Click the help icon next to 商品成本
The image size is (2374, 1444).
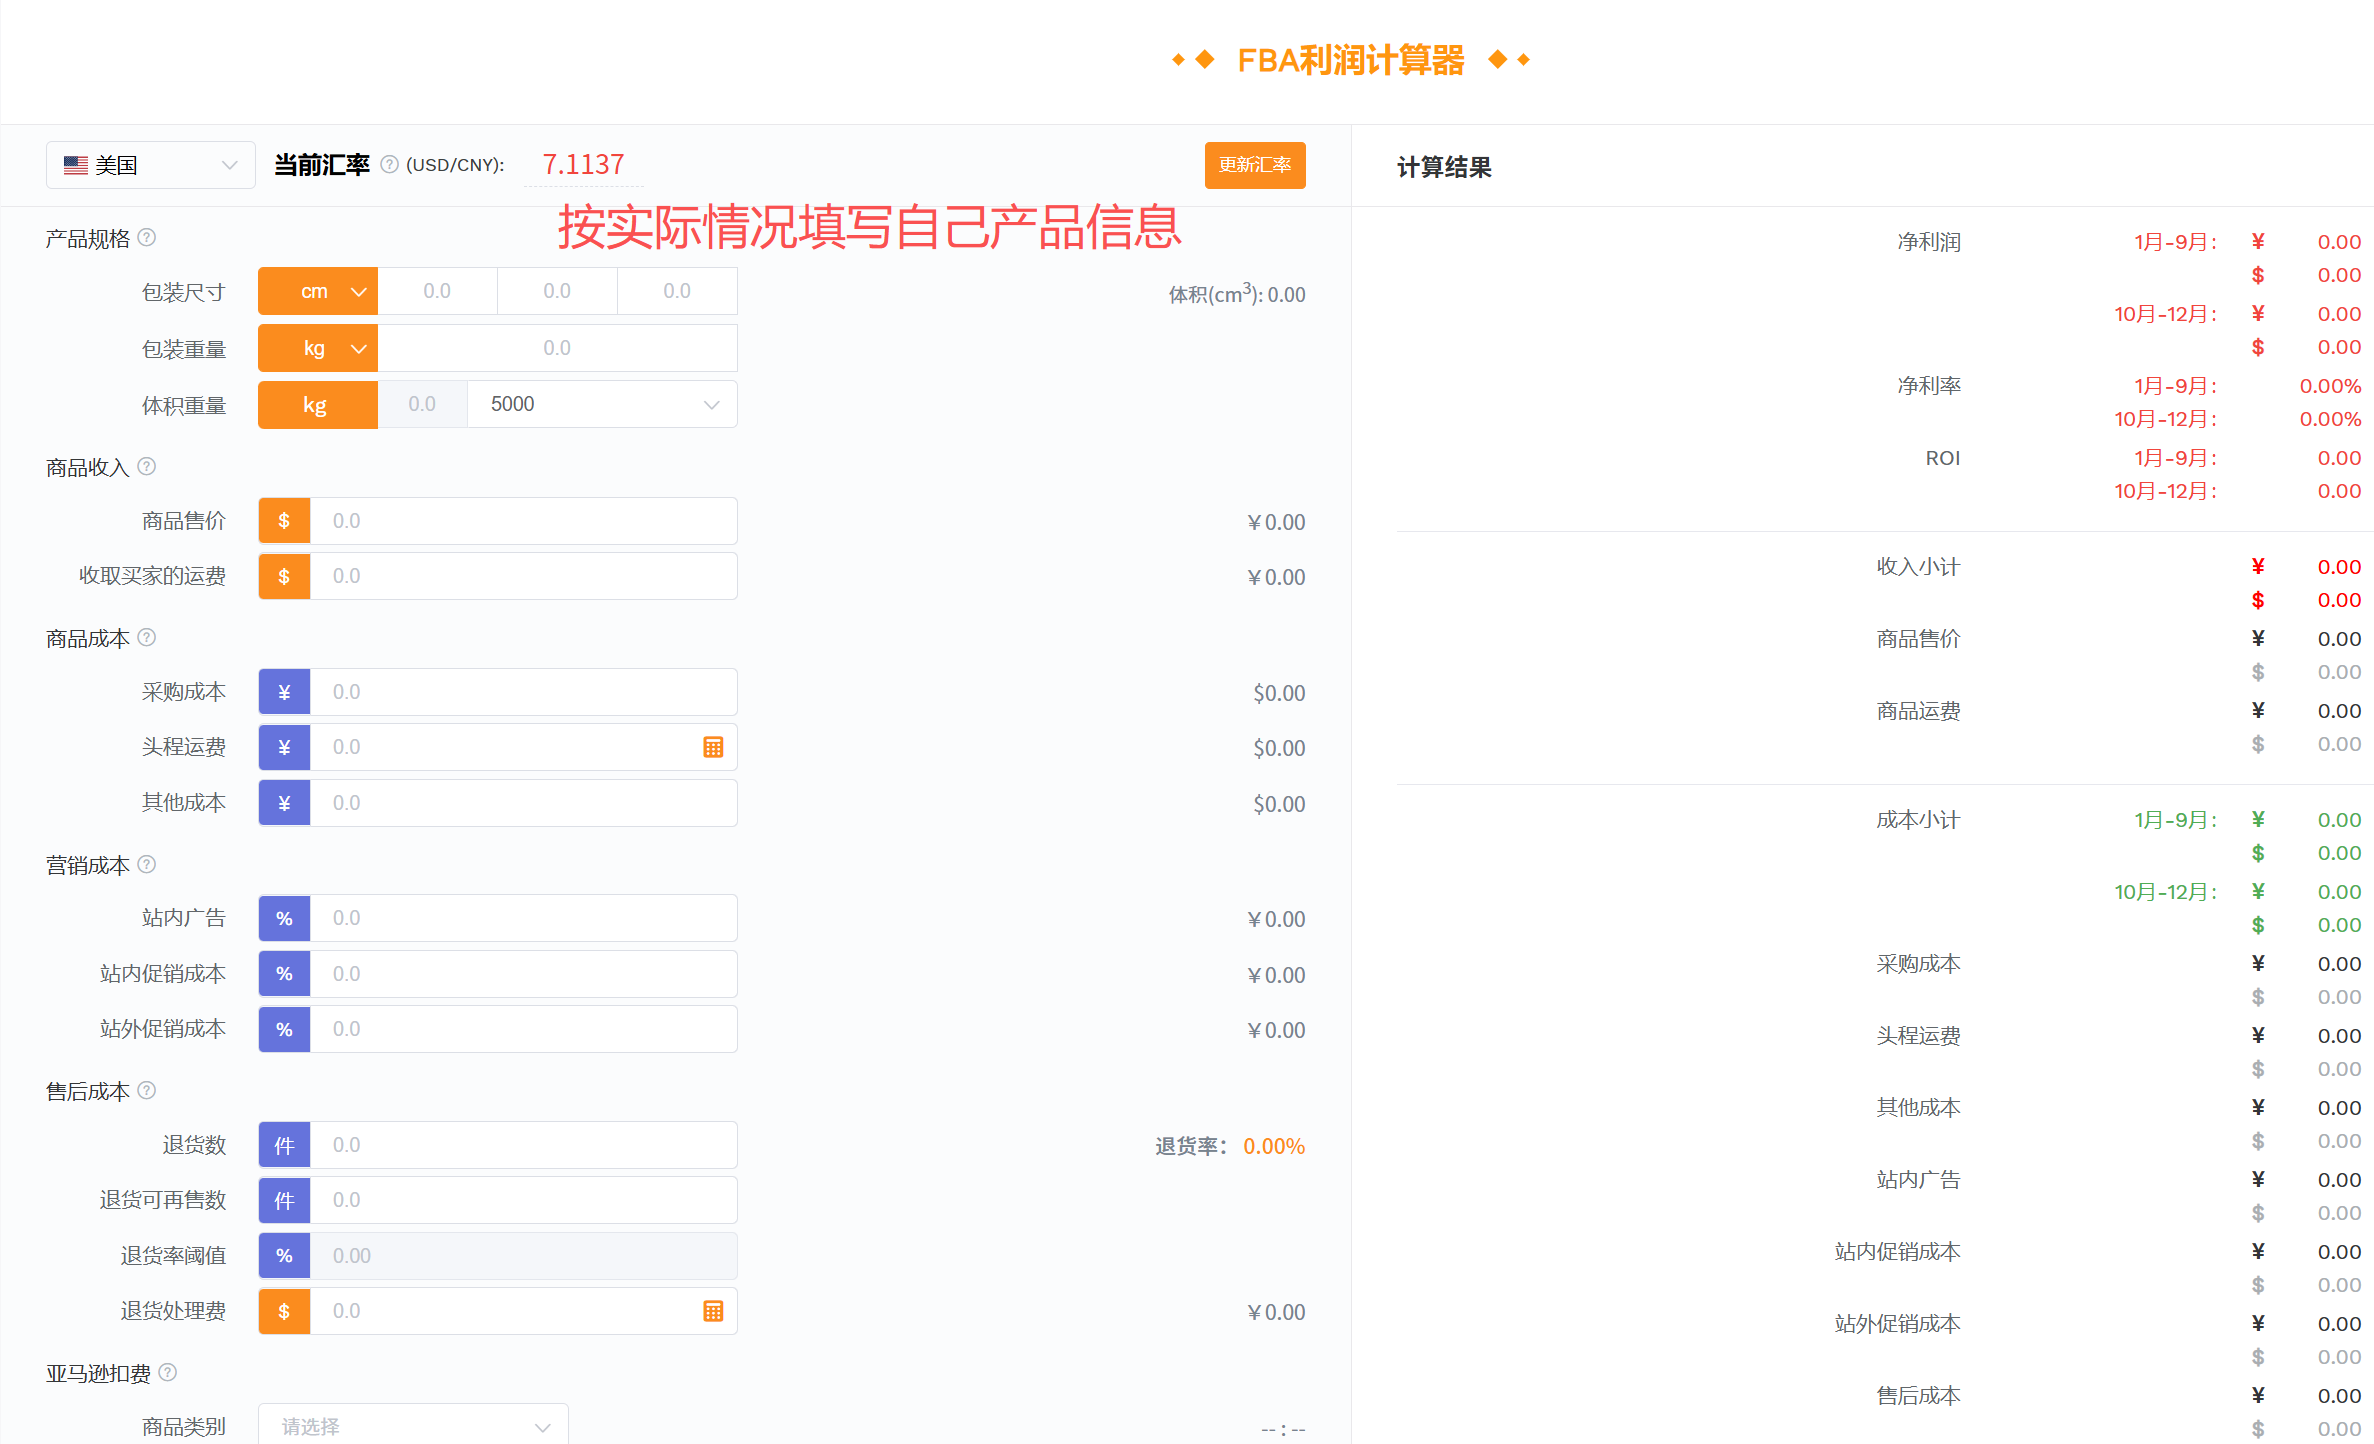147,638
